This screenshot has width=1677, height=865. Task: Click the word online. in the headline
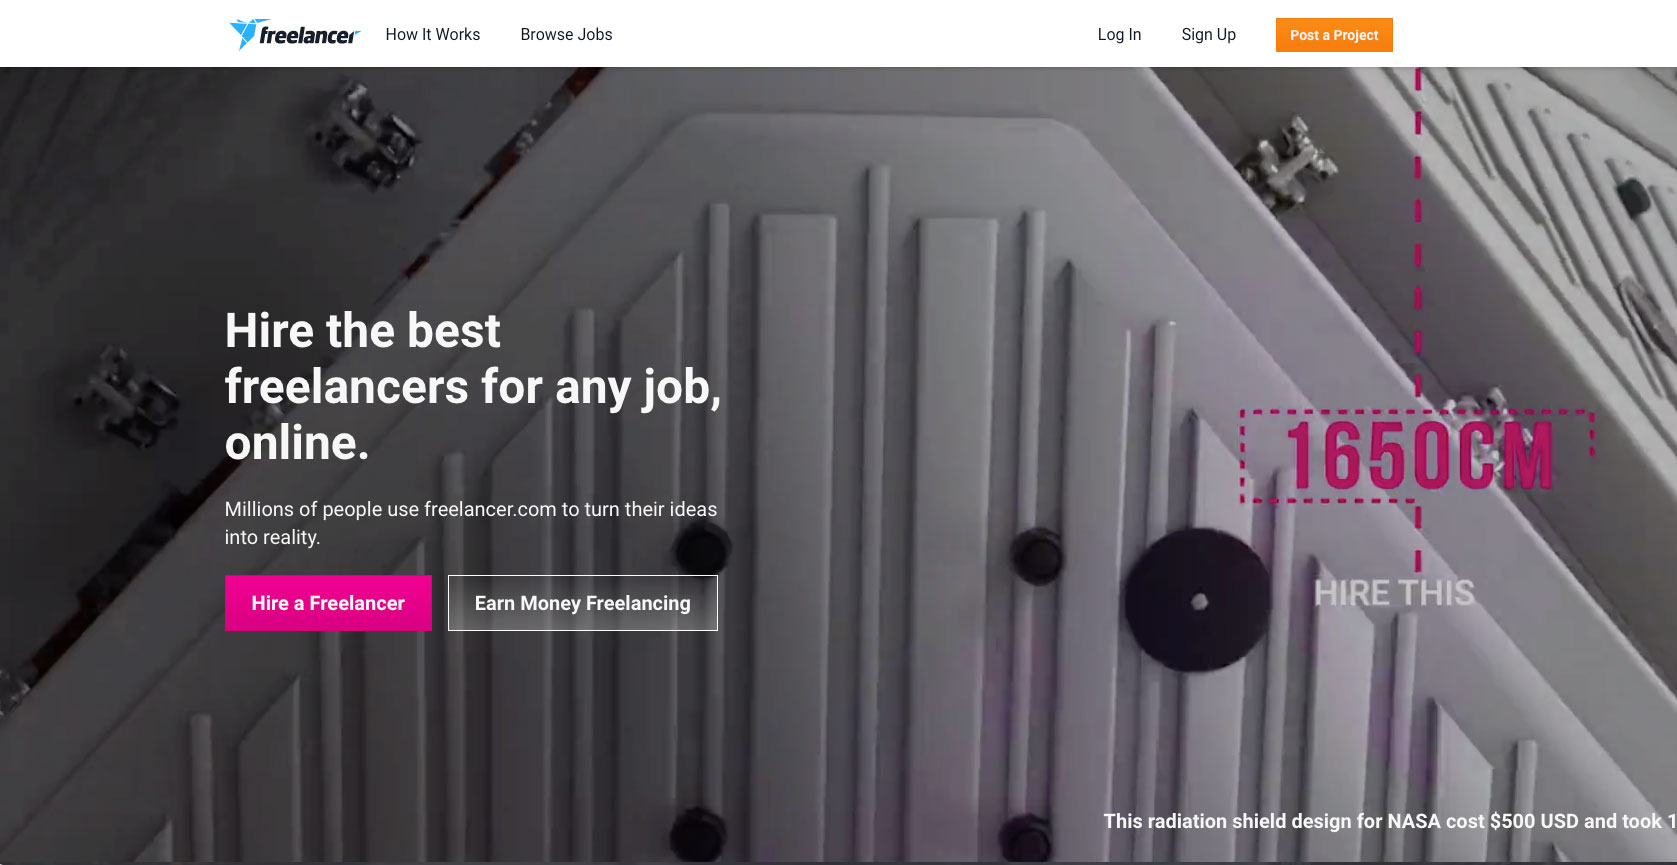click(x=297, y=443)
